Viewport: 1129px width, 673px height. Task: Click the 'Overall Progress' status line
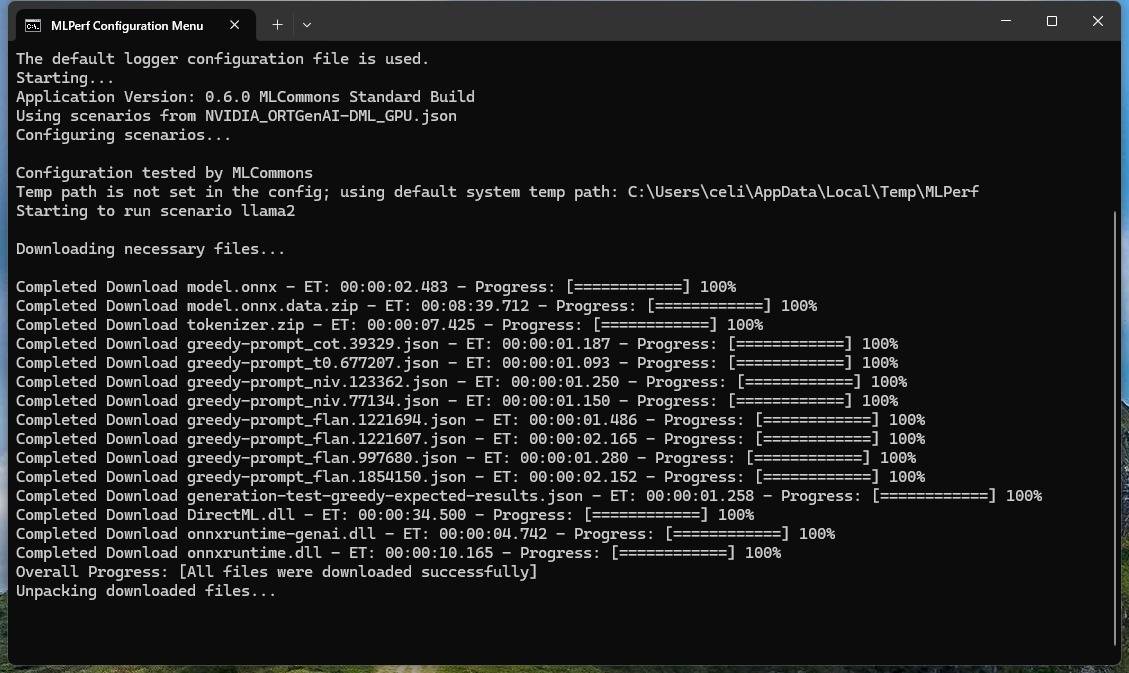tap(276, 572)
